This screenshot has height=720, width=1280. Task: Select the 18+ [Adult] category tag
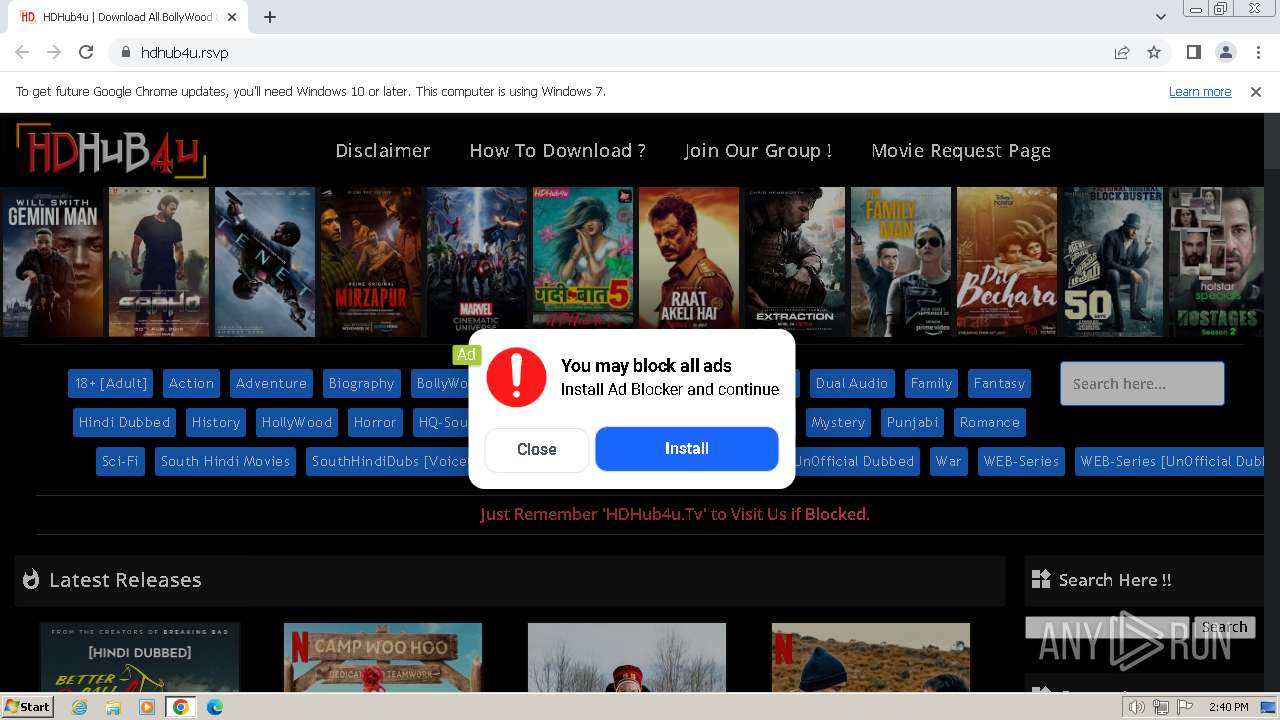[111, 383]
